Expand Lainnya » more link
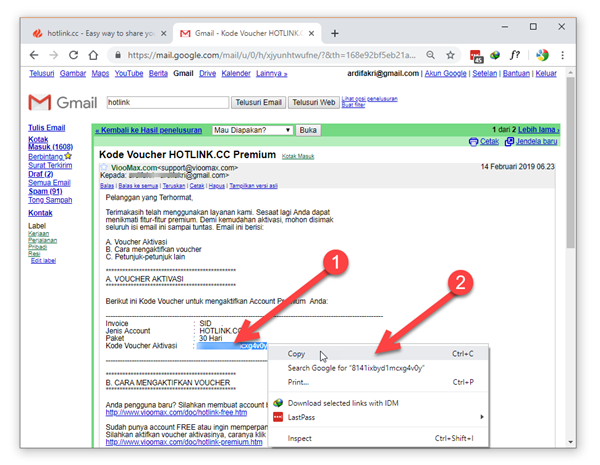Image resolution: width=600 pixels, height=465 pixels. coord(272,73)
